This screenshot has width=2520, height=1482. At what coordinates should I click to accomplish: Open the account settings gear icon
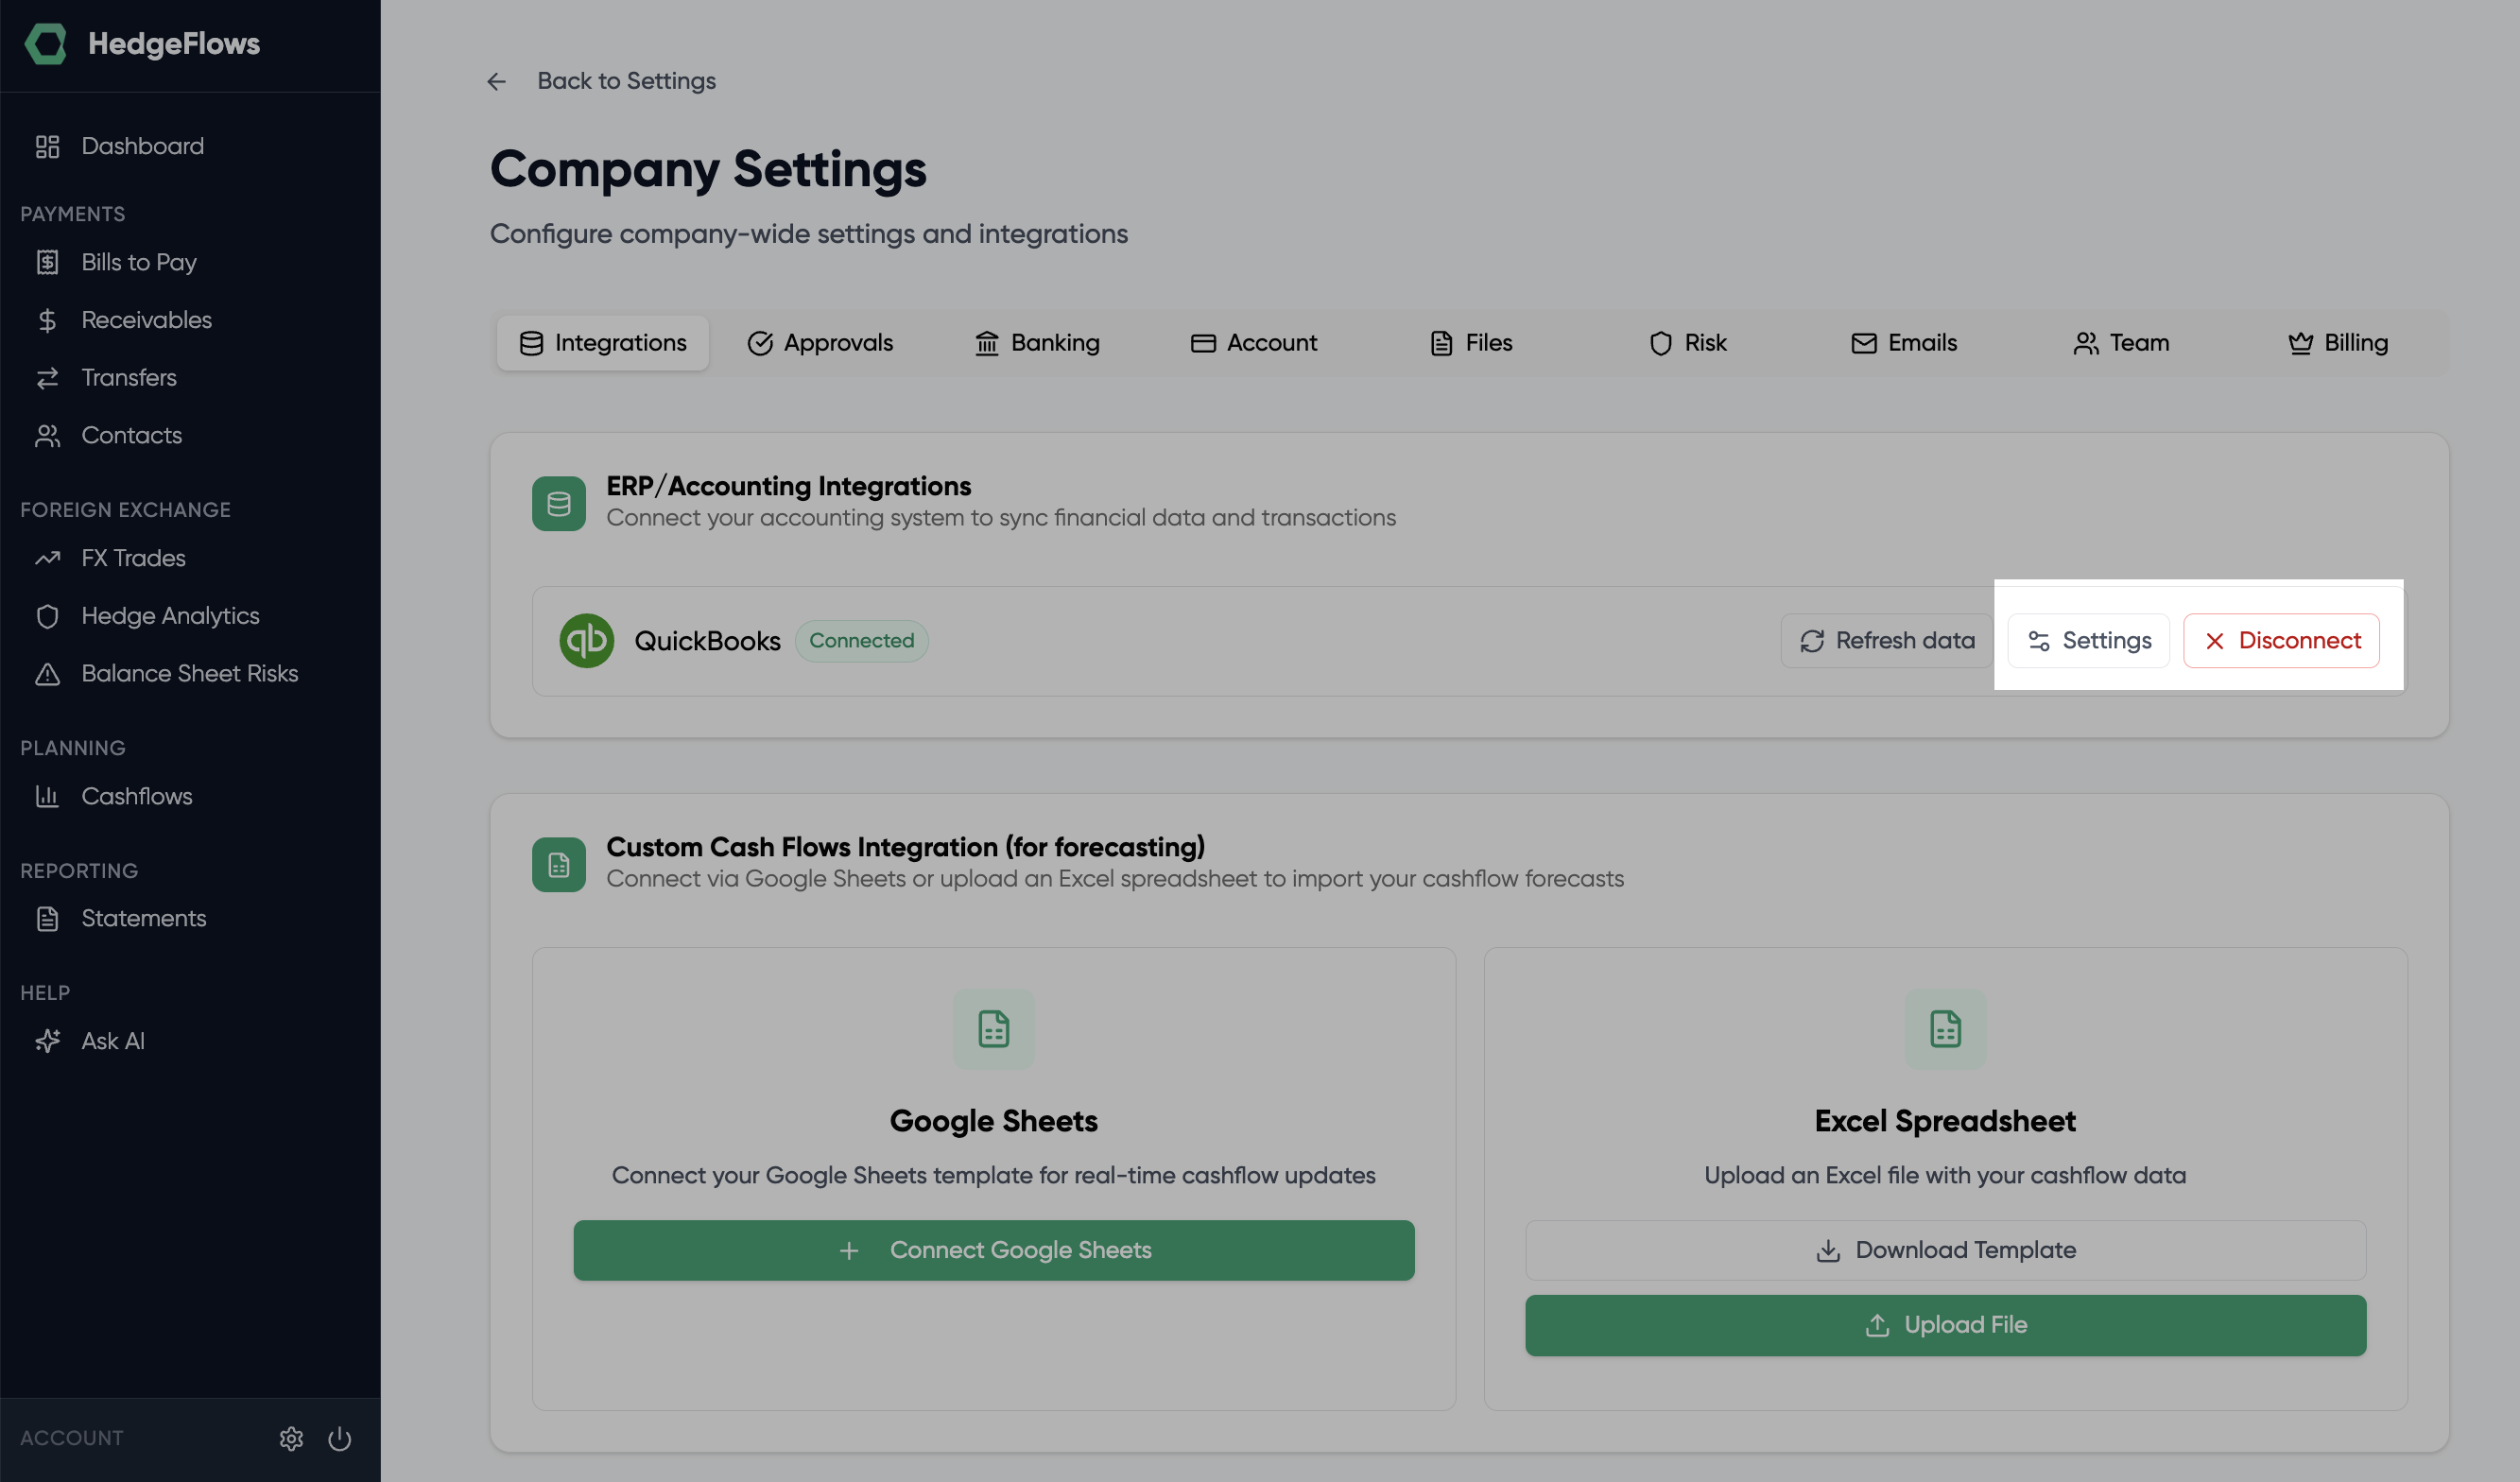point(291,1438)
